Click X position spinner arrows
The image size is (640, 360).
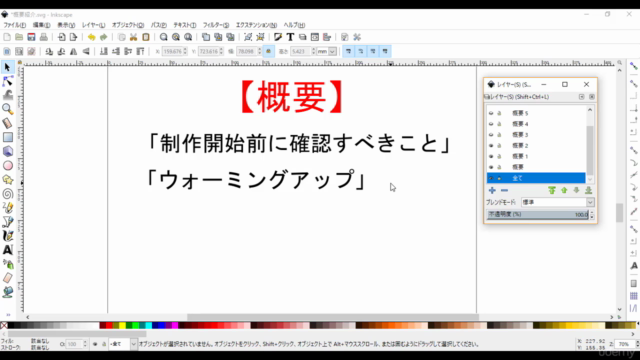[185, 51]
